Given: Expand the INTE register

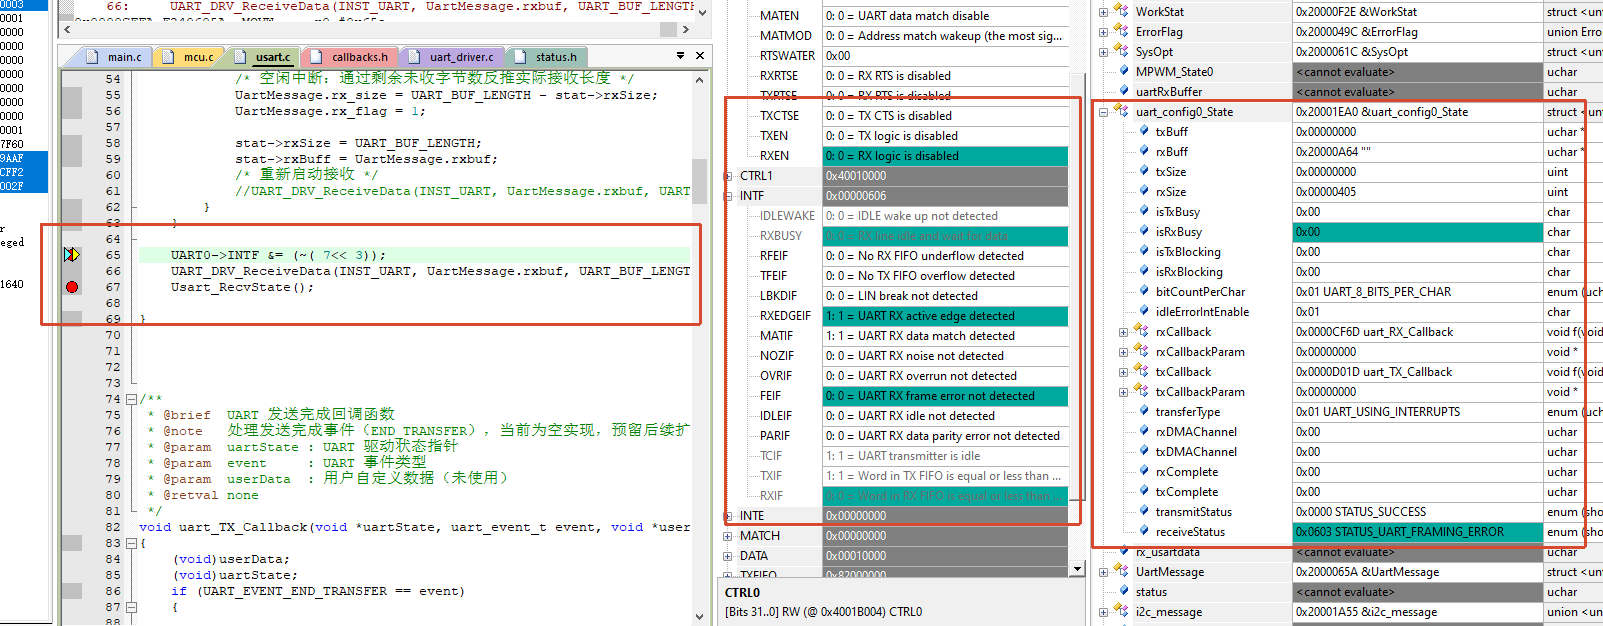Looking at the screenshot, I should coord(728,516).
